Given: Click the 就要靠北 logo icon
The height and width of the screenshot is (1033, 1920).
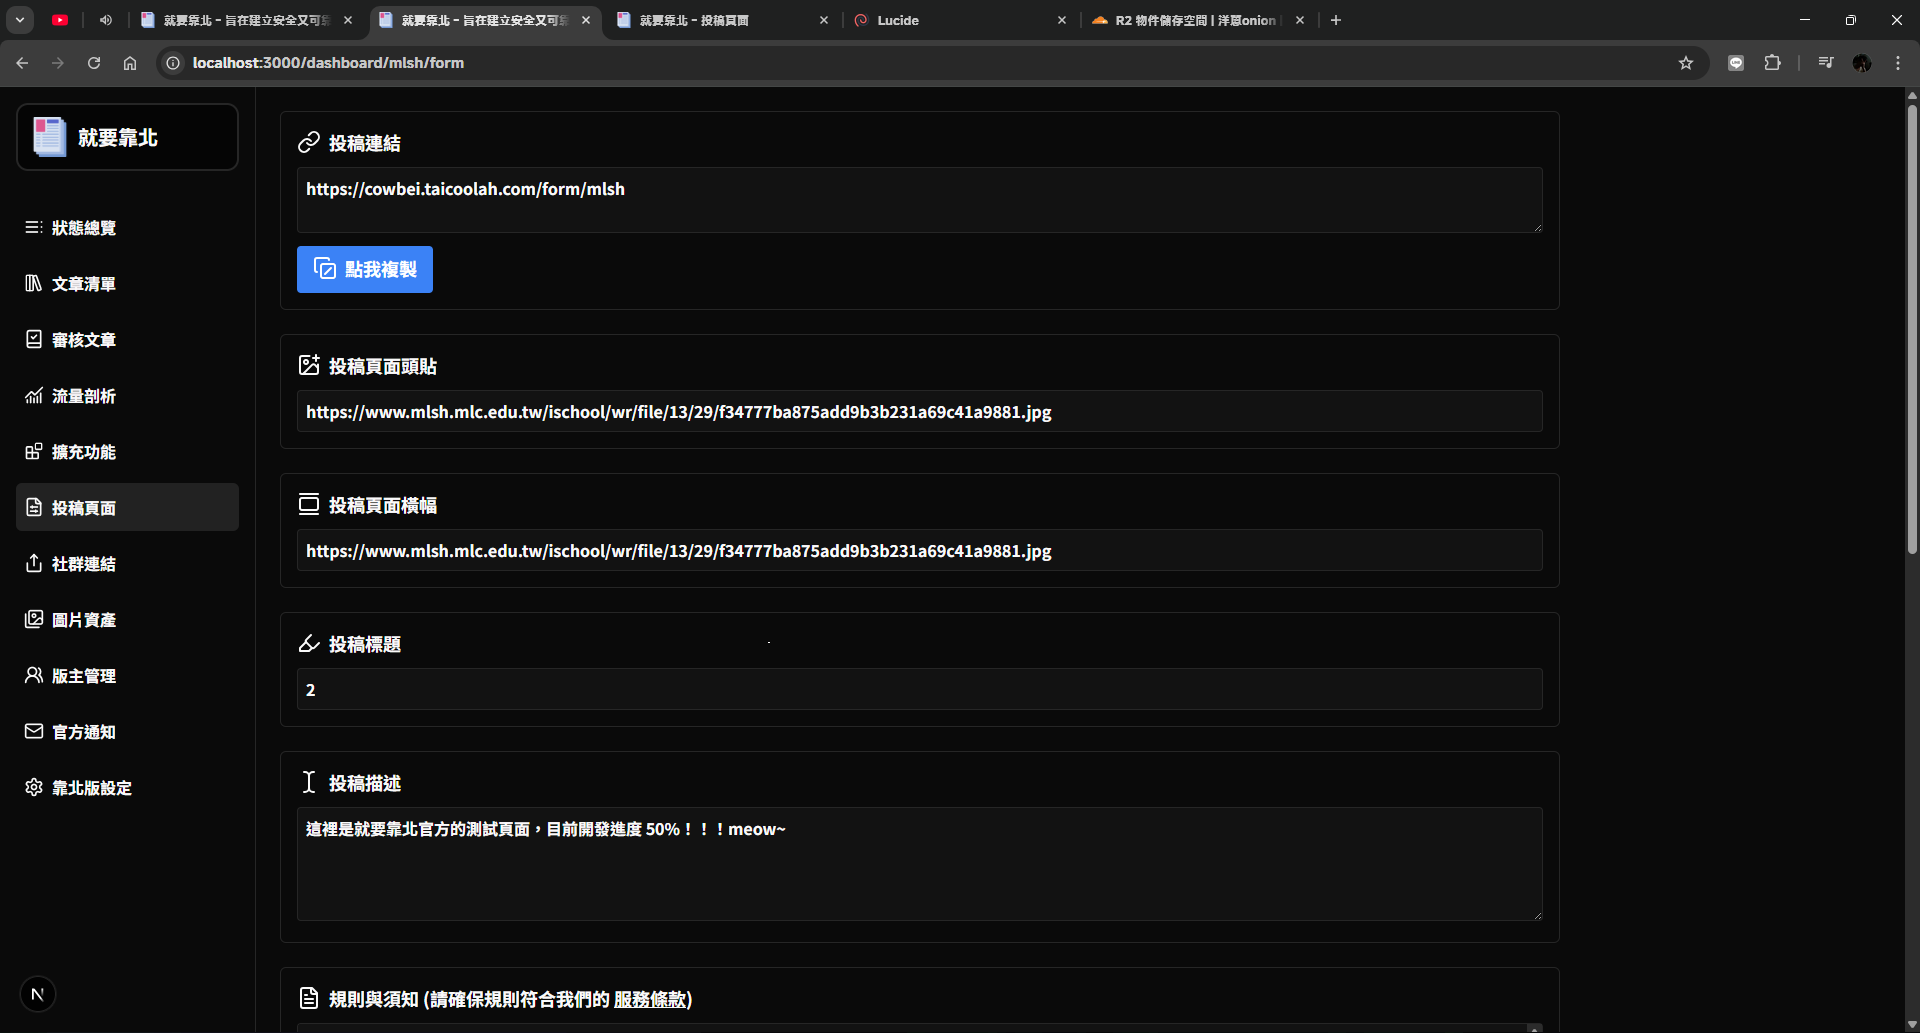Looking at the screenshot, I should coord(49,137).
